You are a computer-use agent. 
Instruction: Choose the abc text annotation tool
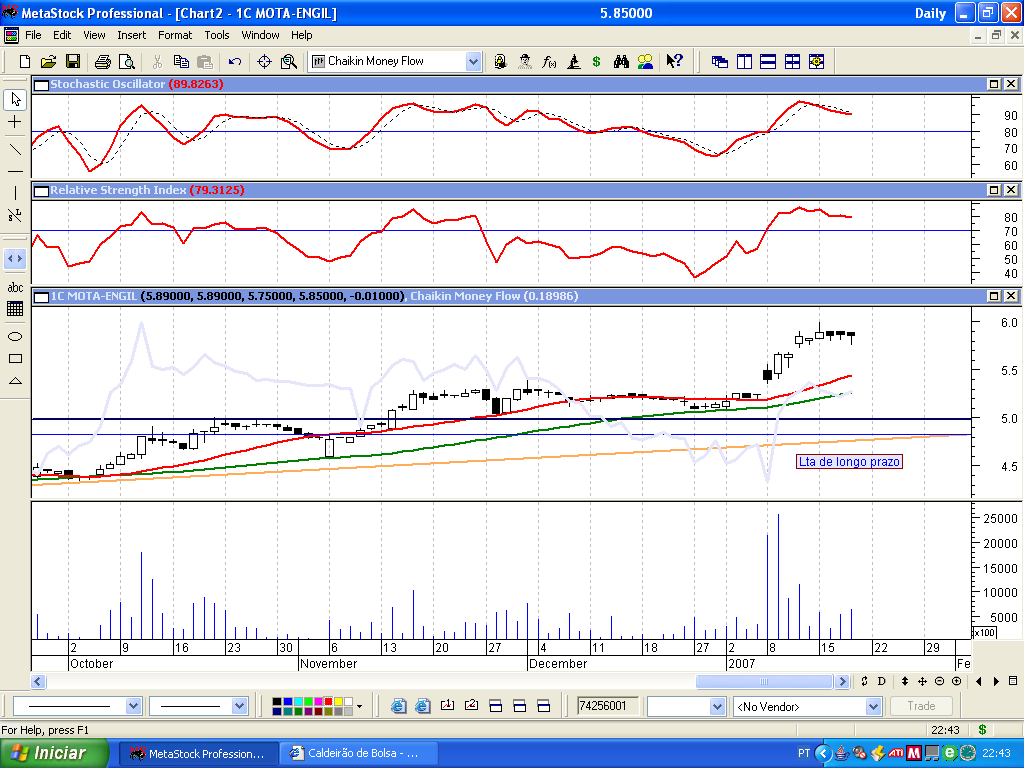15,287
